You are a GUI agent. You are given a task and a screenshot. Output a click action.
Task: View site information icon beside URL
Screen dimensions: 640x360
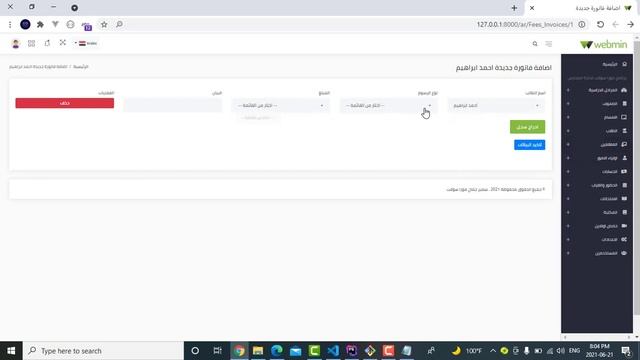pyautogui.click(x=582, y=24)
